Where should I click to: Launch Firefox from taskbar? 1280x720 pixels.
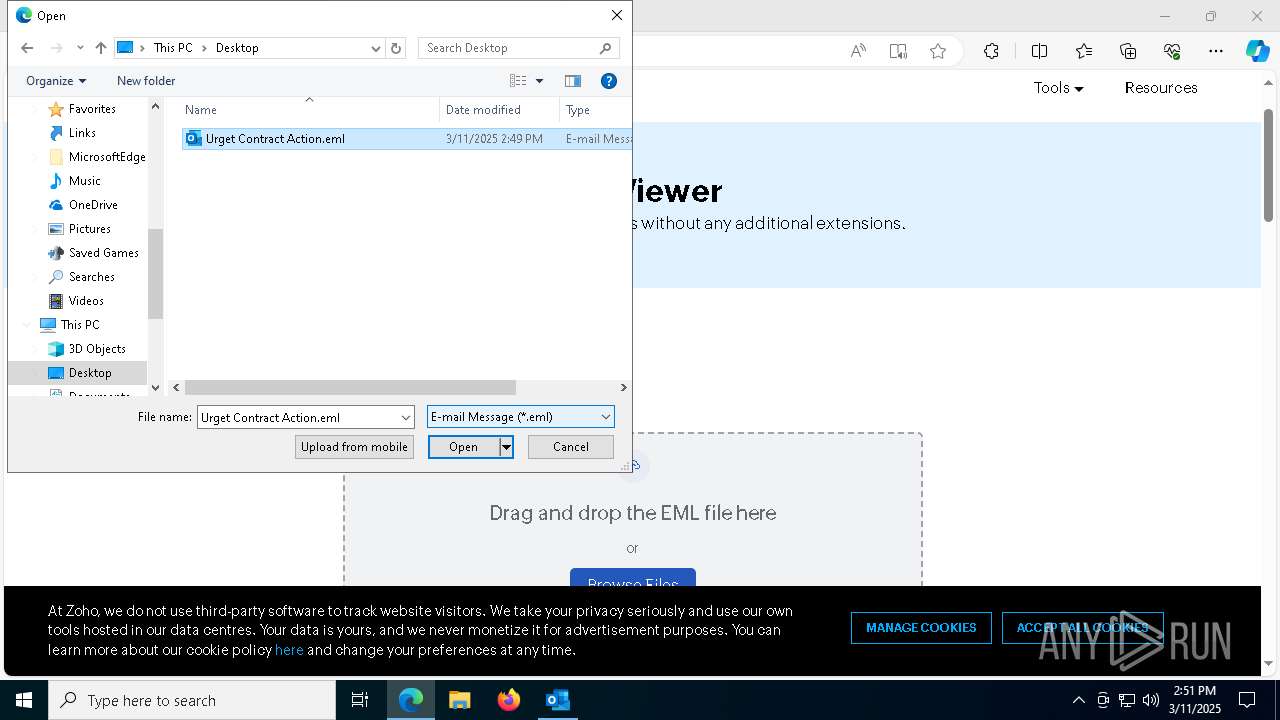tap(509, 700)
